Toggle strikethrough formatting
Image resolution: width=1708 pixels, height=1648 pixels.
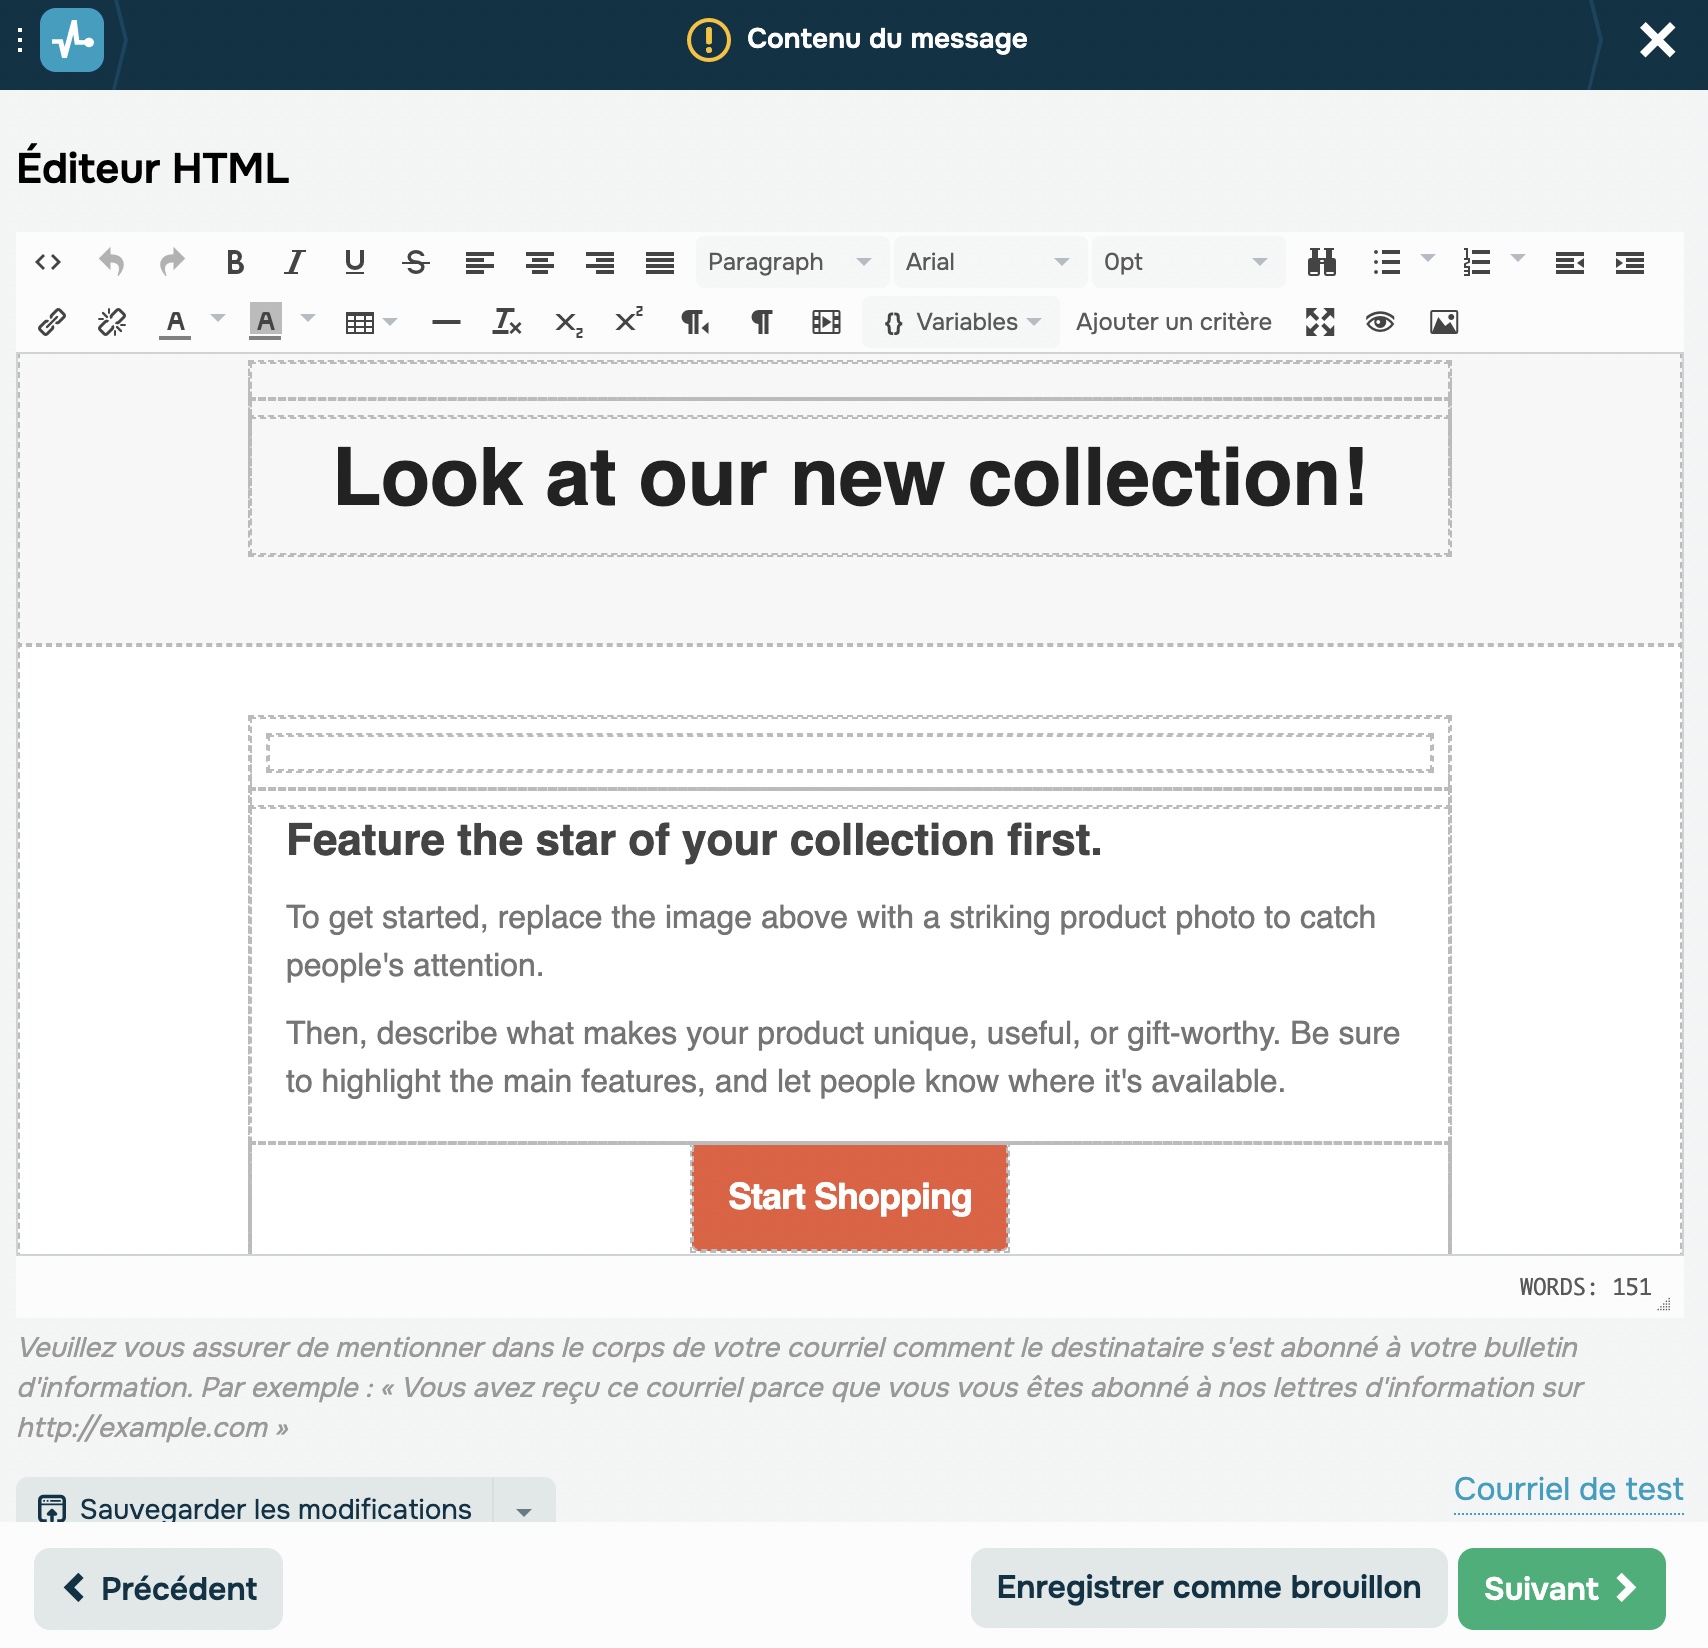pos(416,262)
